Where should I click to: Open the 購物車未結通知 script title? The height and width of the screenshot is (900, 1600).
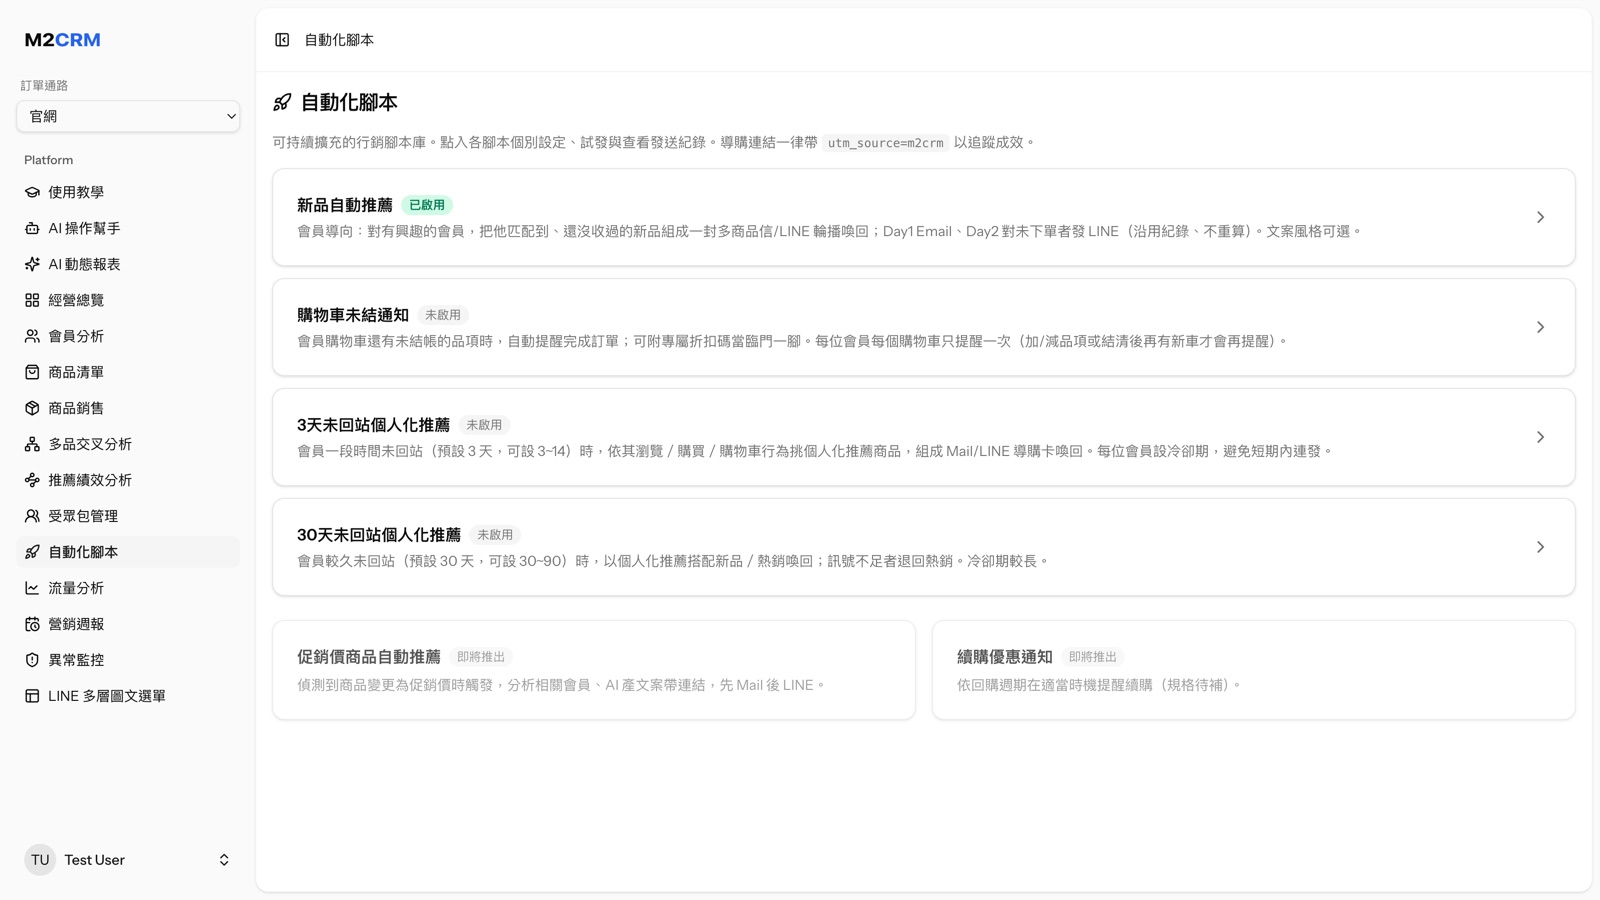[353, 315]
